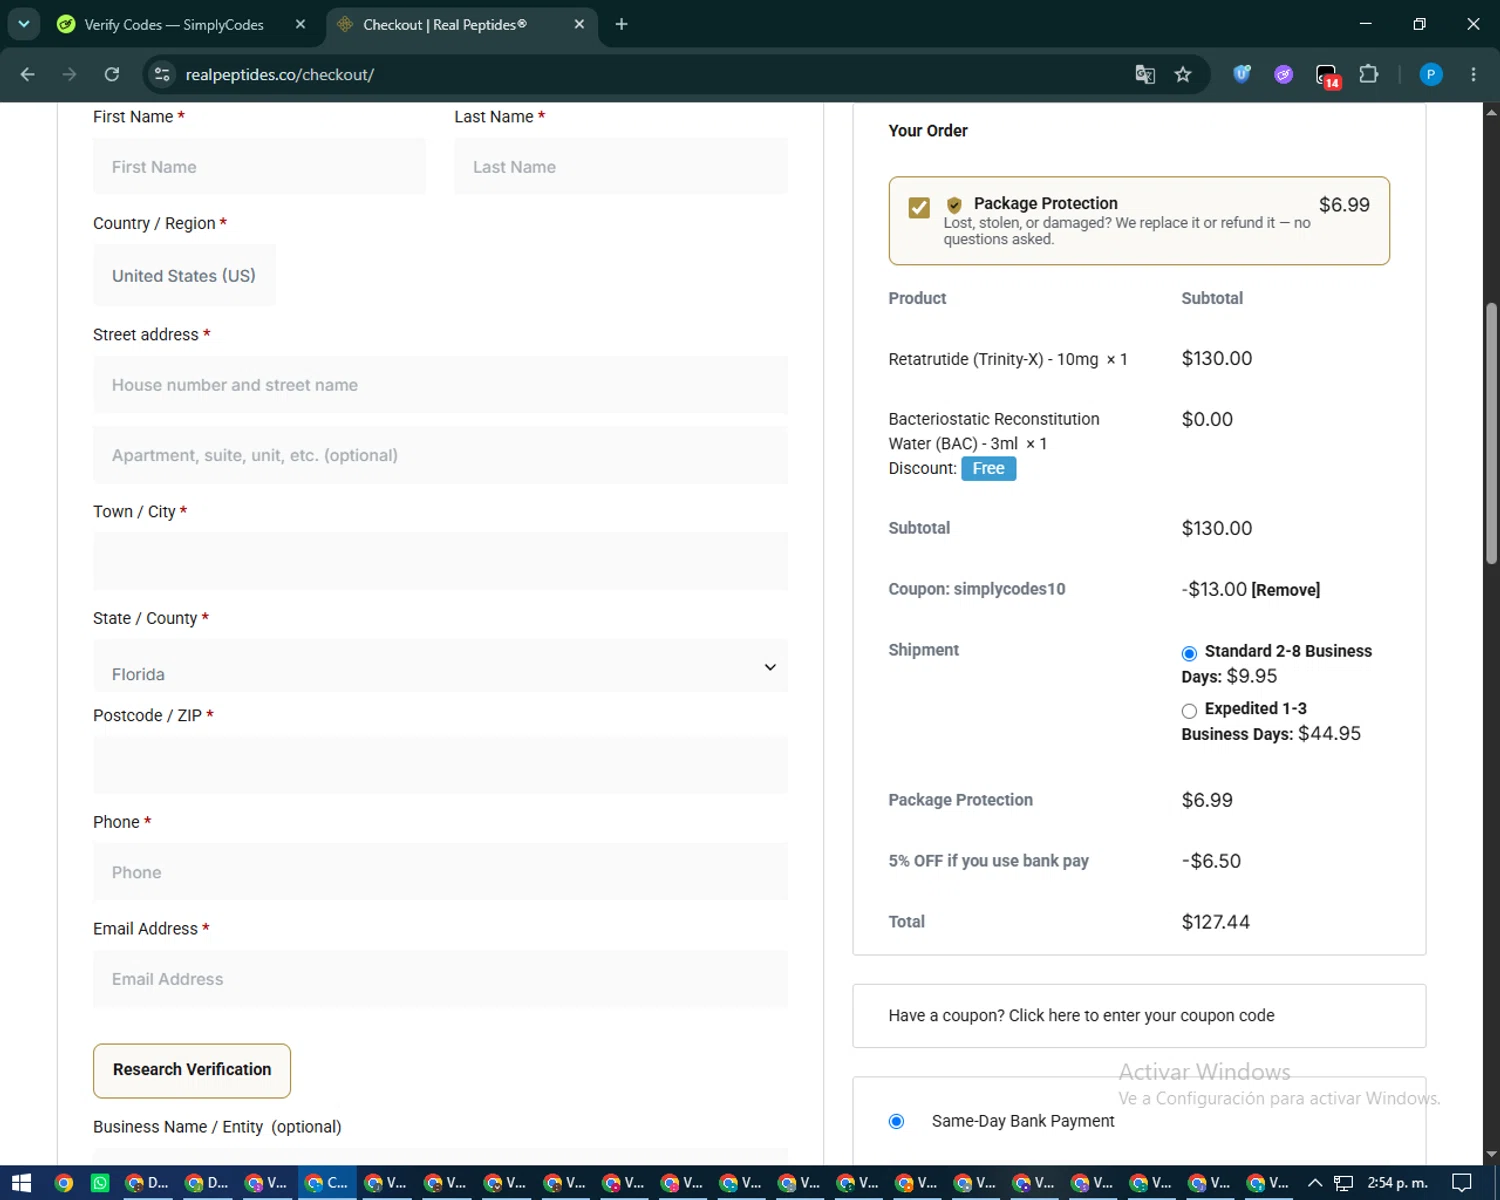The image size is (1500, 1200).
Task: Click the 5% OFF if you use bank pay label
Action: (x=988, y=861)
